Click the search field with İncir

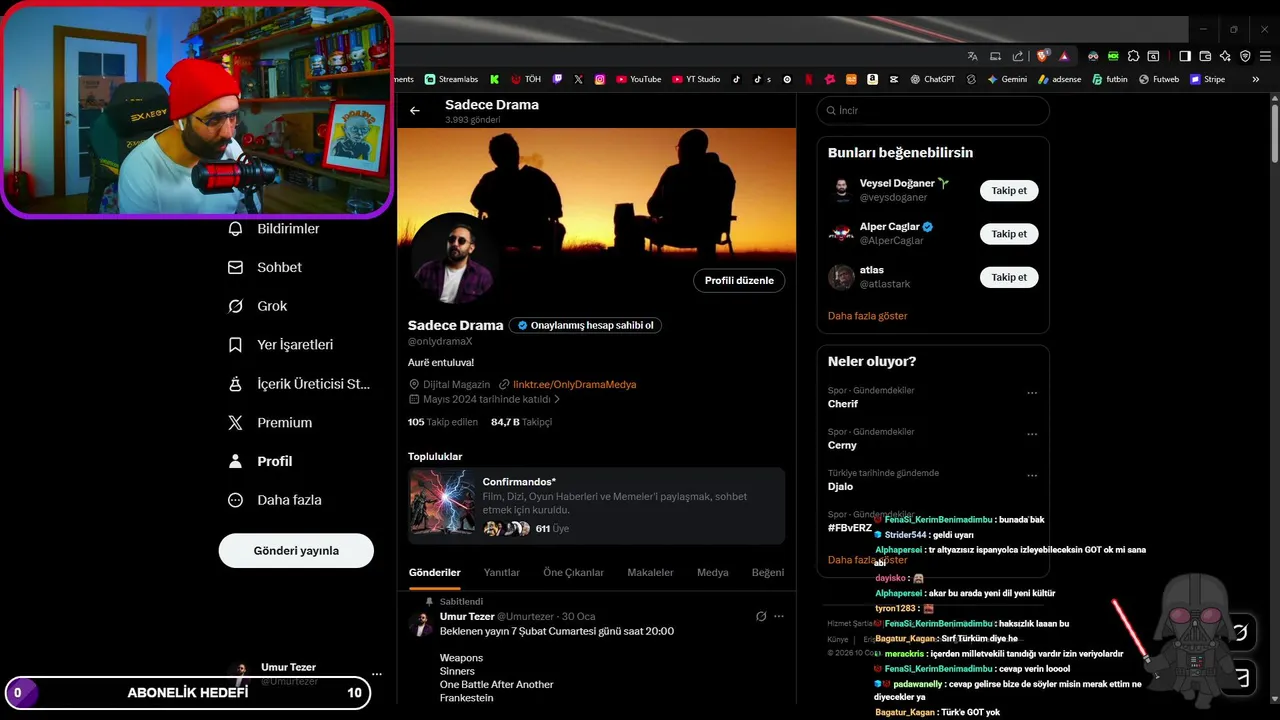click(x=933, y=111)
